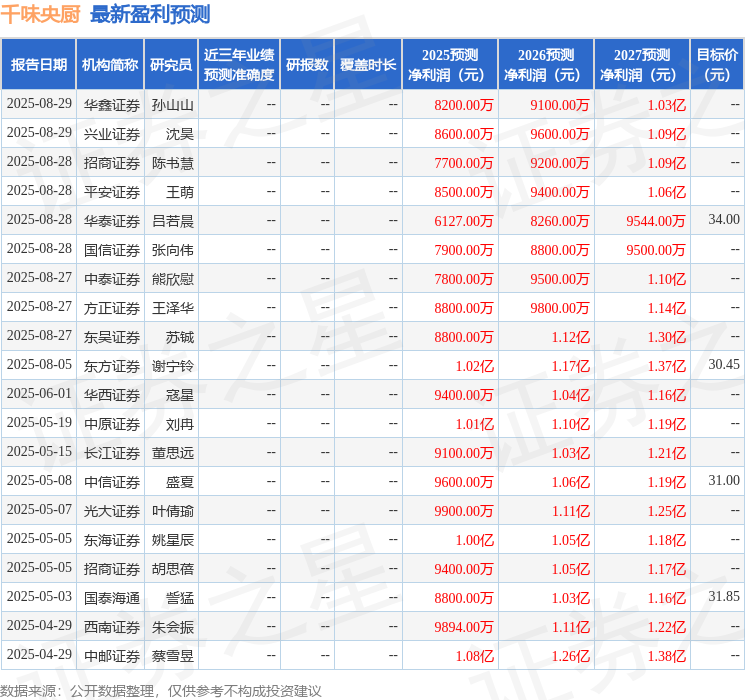Screen dimensions: 745x700
Task: Click the 最新盈利预测 title text
Action: [x=150, y=14]
